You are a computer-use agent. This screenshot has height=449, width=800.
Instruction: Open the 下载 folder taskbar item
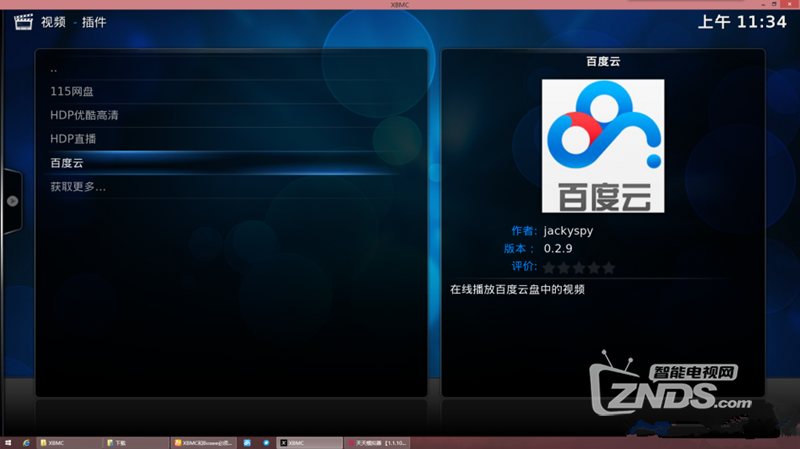136,443
